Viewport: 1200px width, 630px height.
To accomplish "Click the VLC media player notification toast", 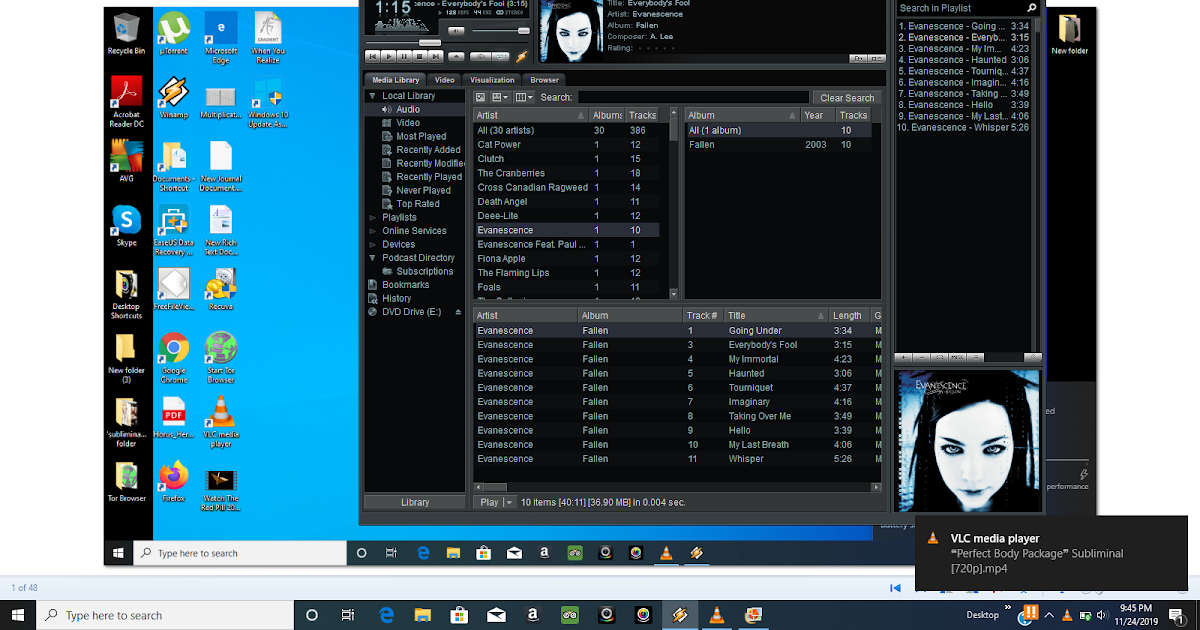I will tap(1051, 553).
